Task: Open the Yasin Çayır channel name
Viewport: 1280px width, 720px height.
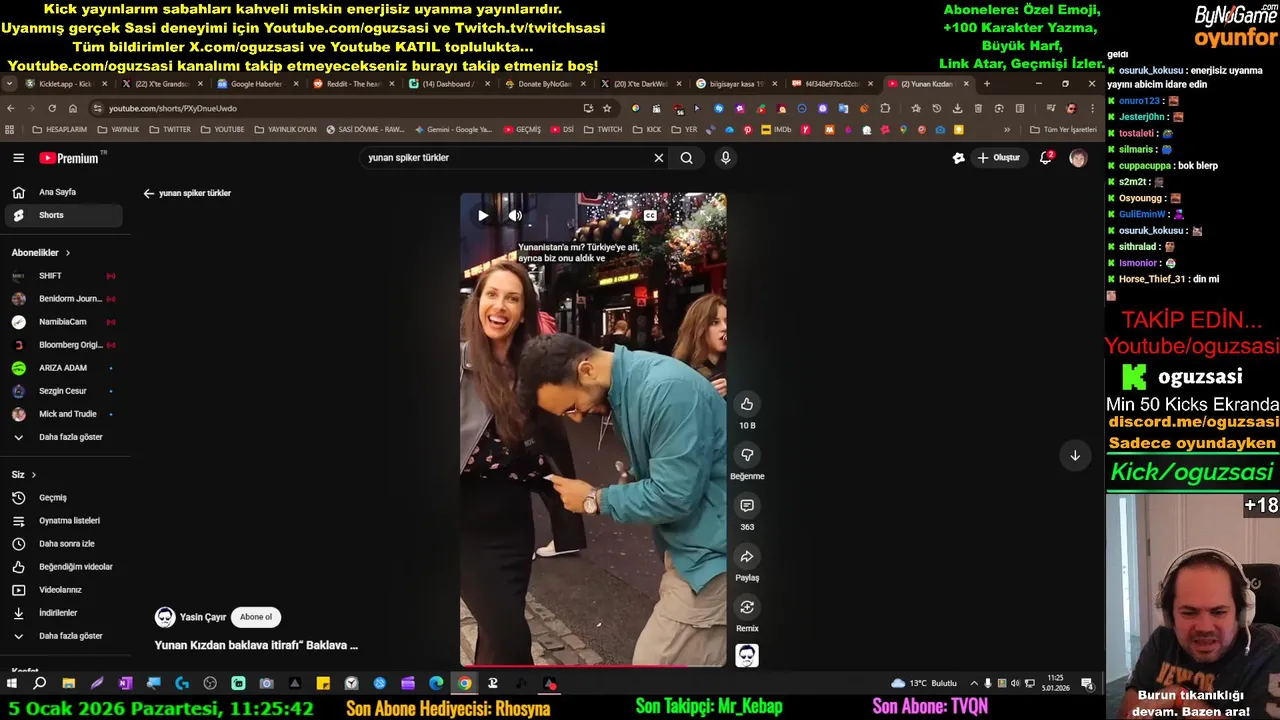Action: pyautogui.click(x=203, y=618)
